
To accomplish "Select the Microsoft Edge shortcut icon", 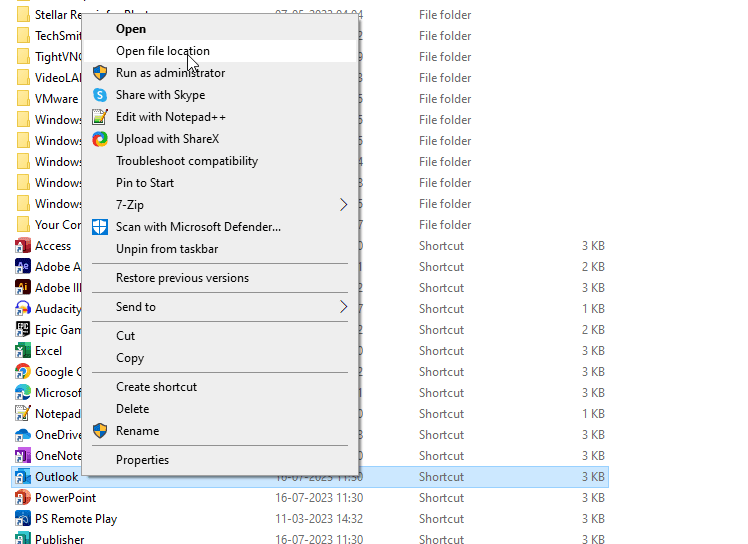I will (22, 393).
